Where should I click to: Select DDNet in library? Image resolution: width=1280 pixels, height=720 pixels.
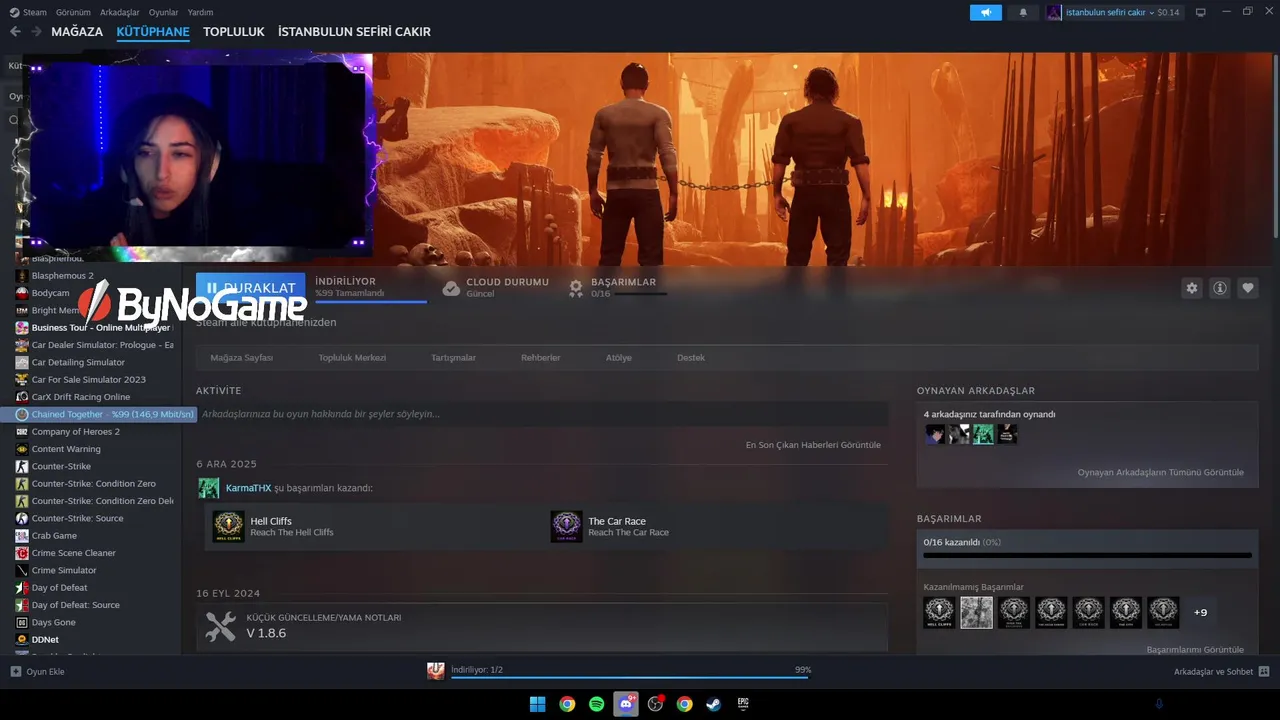click(45, 640)
